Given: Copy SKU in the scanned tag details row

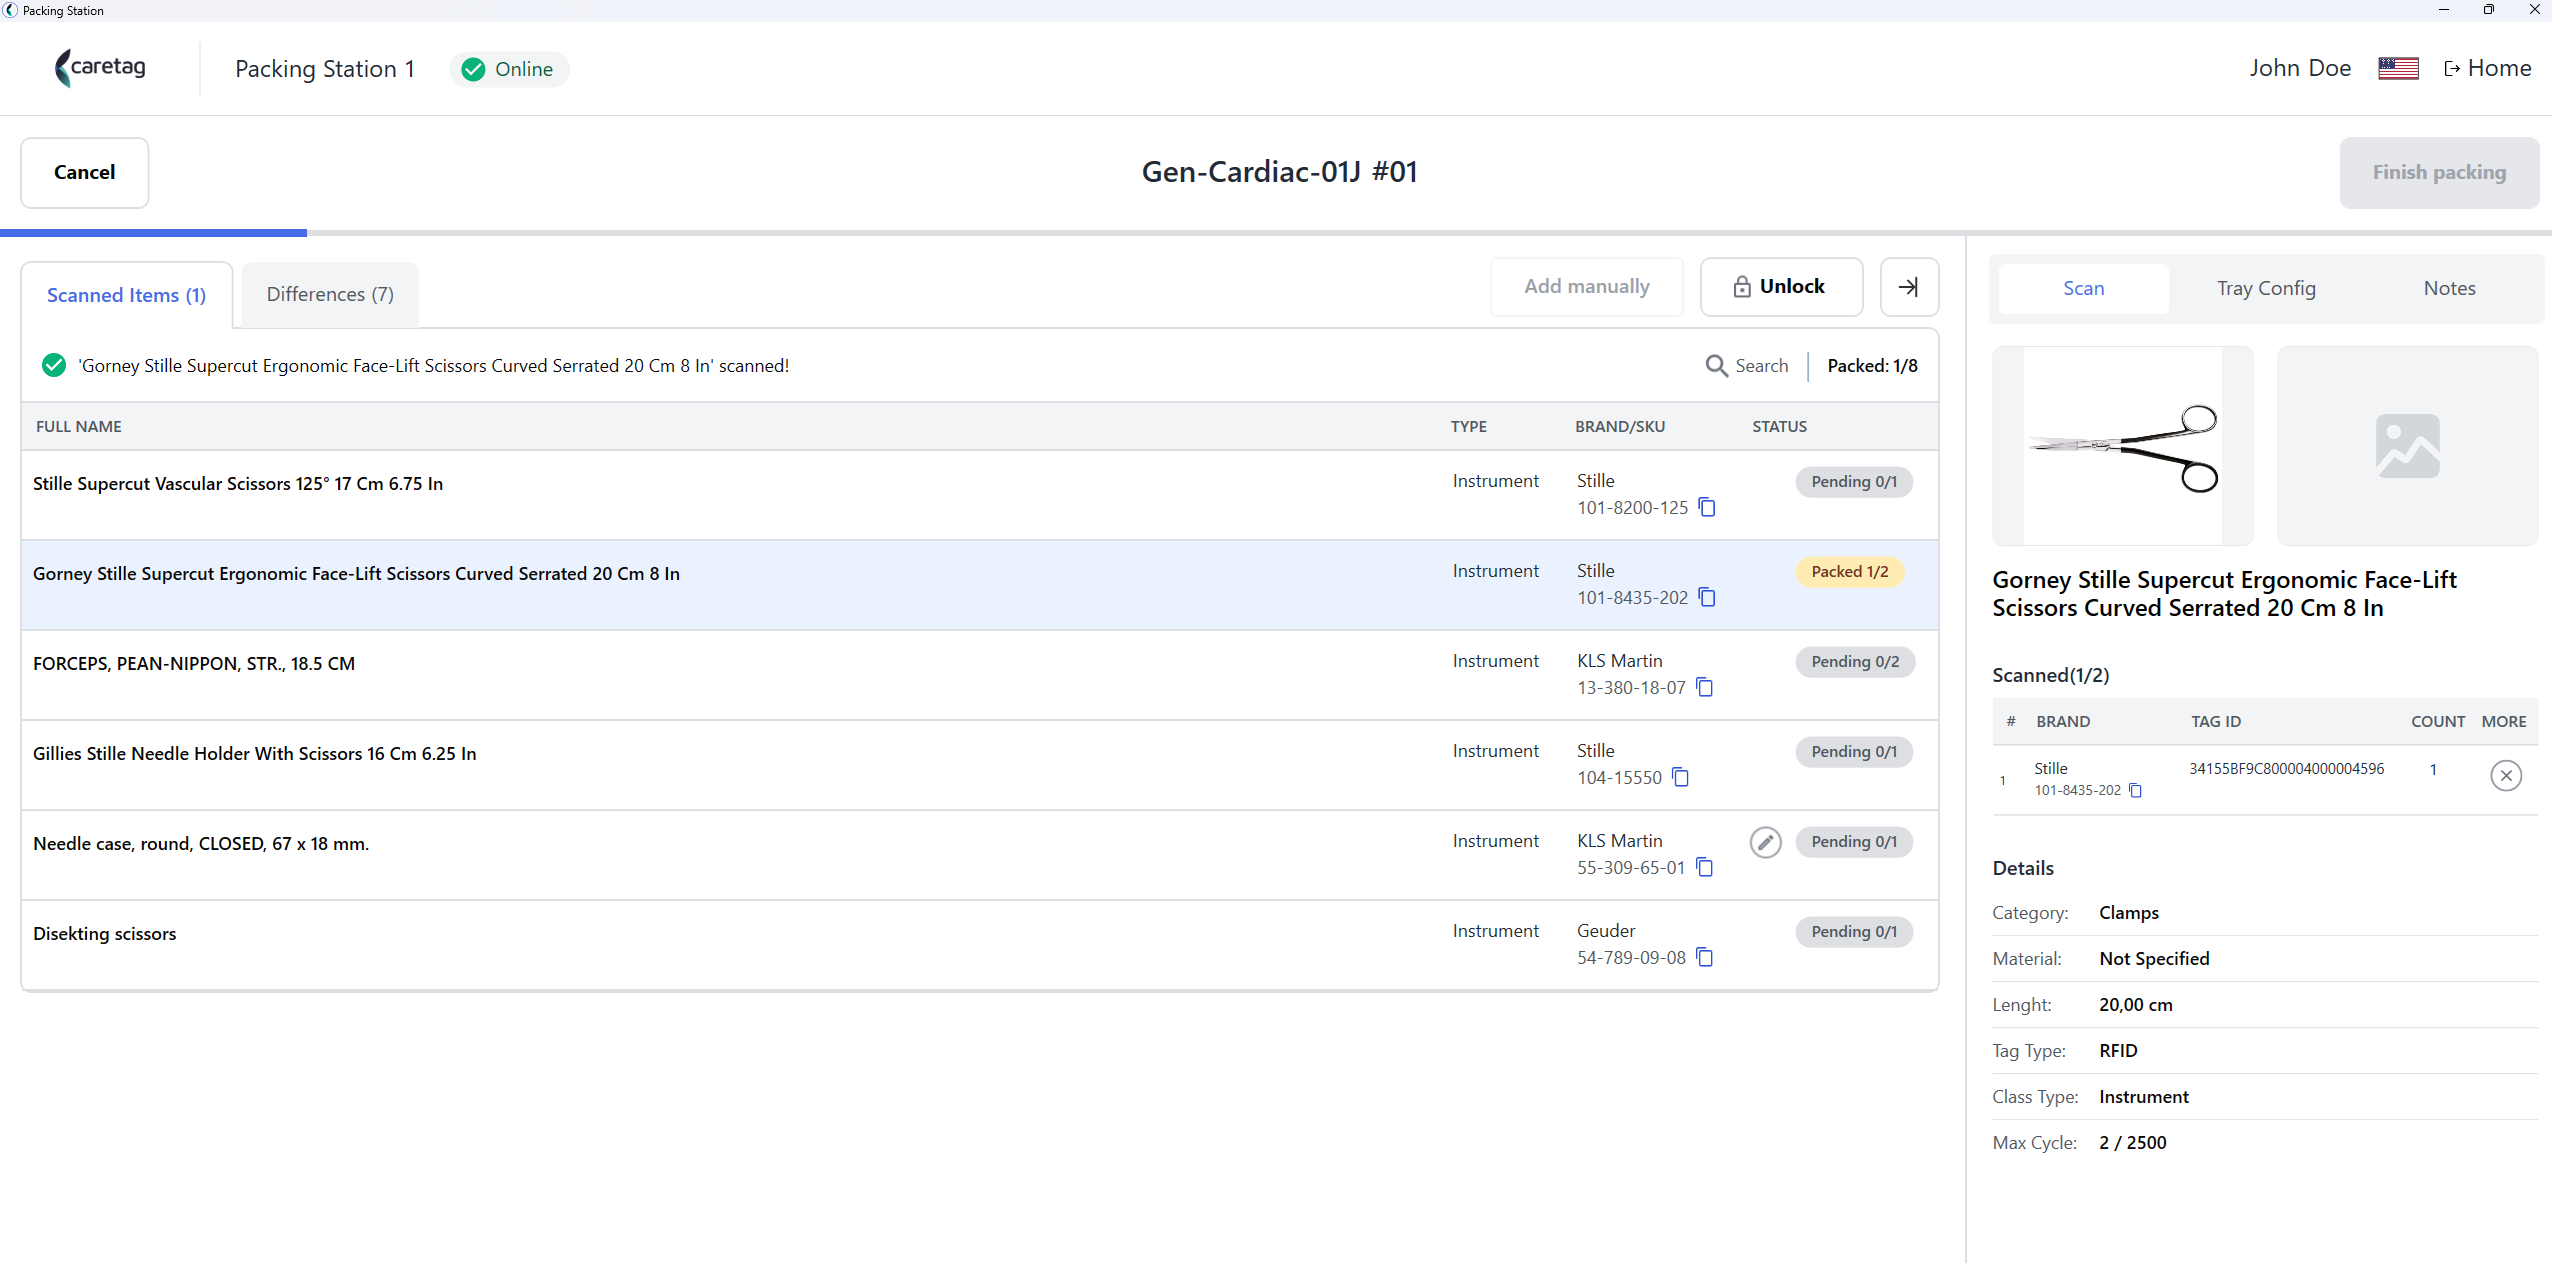Looking at the screenshot, I should [2135, 791].
